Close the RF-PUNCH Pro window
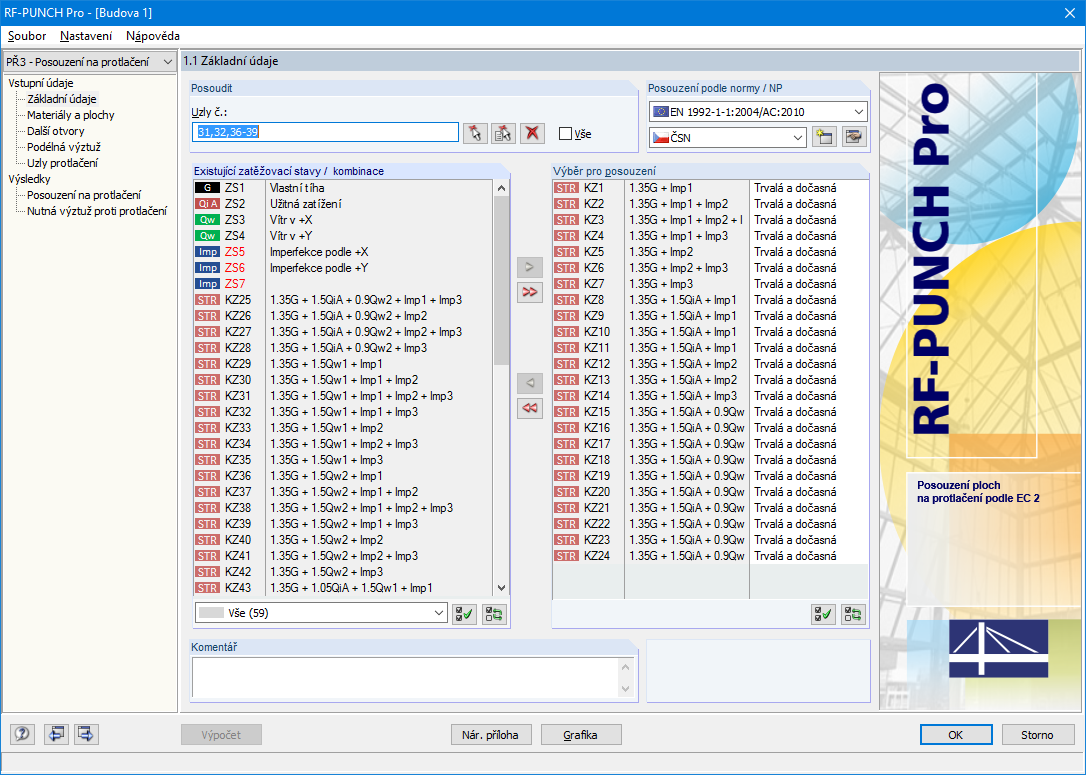The image size is (1086, 775). tap(1069, 12)
